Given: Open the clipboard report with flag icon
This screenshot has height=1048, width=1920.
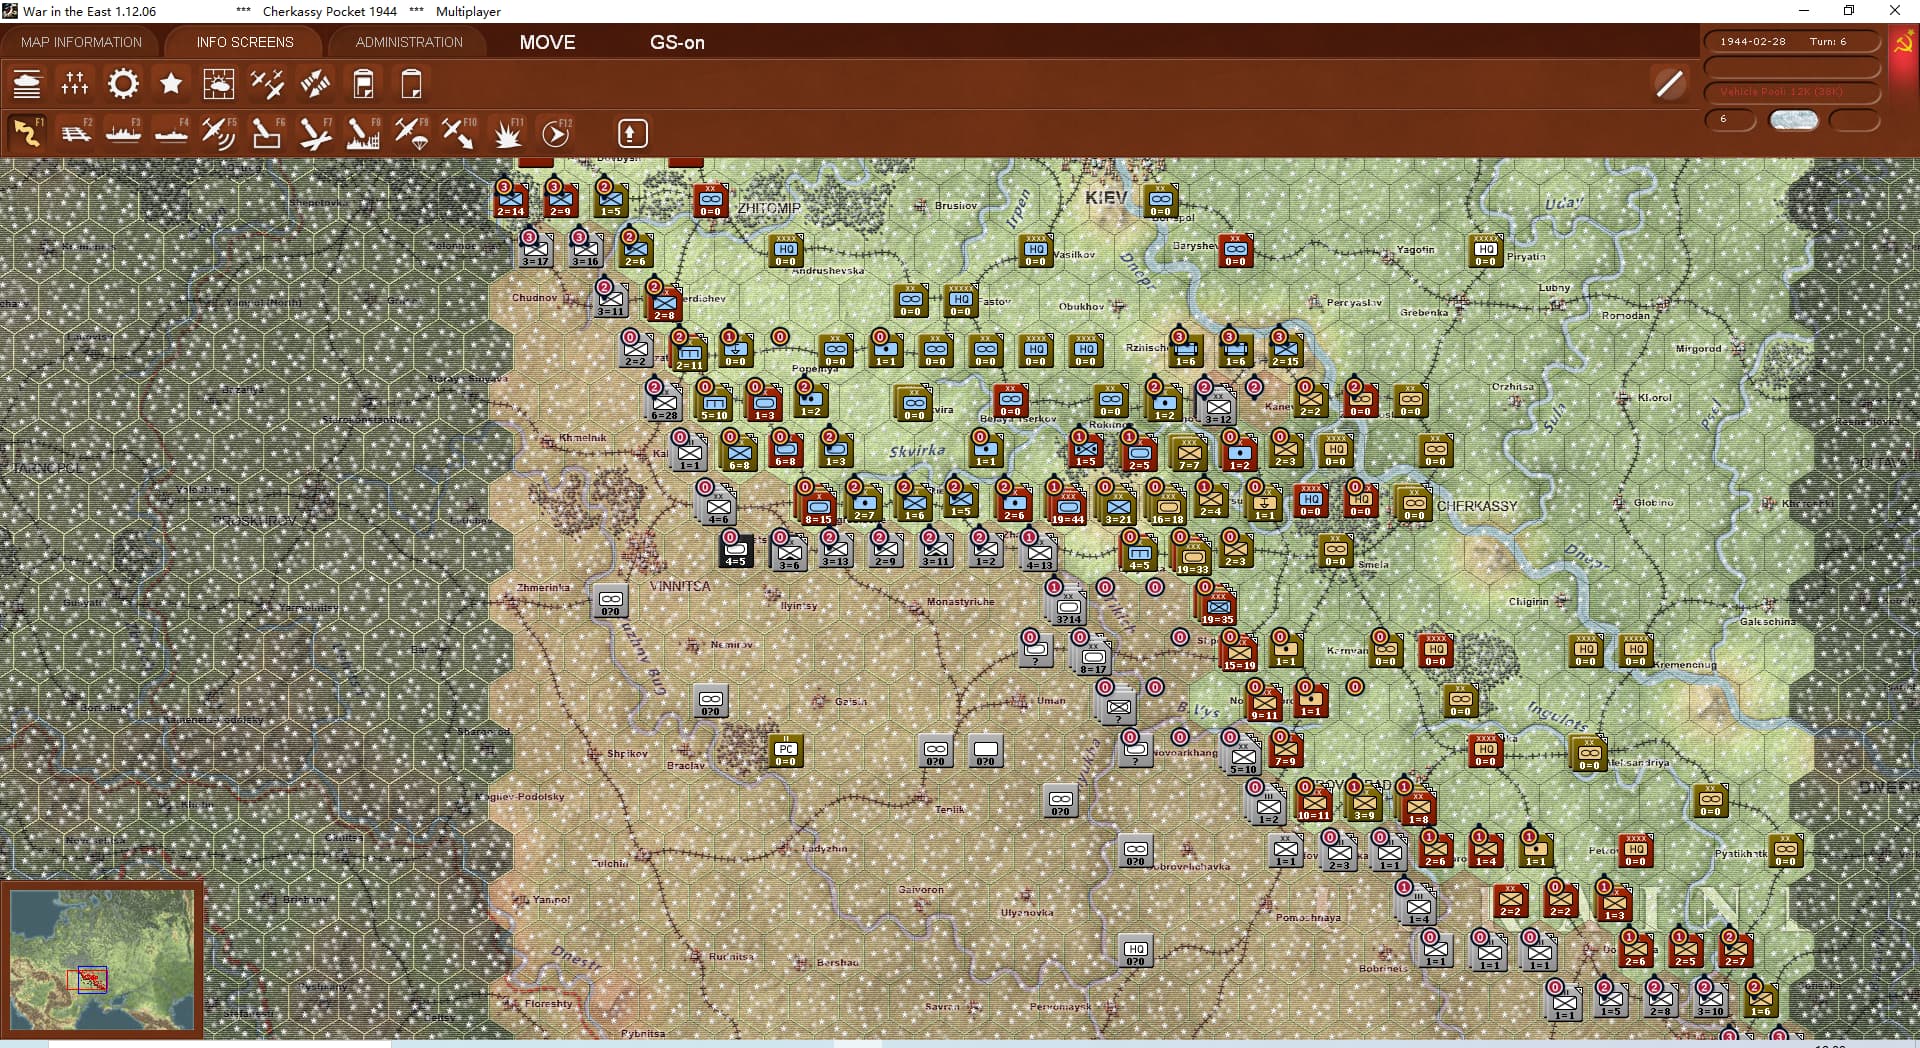Looking at the screenshot, I should tap(363, 84).
